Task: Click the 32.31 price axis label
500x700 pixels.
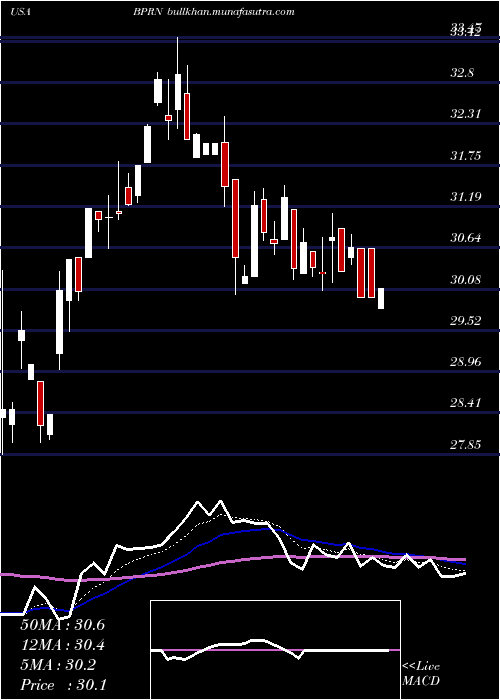Action: pyautogui.click(x=466, y=114)
